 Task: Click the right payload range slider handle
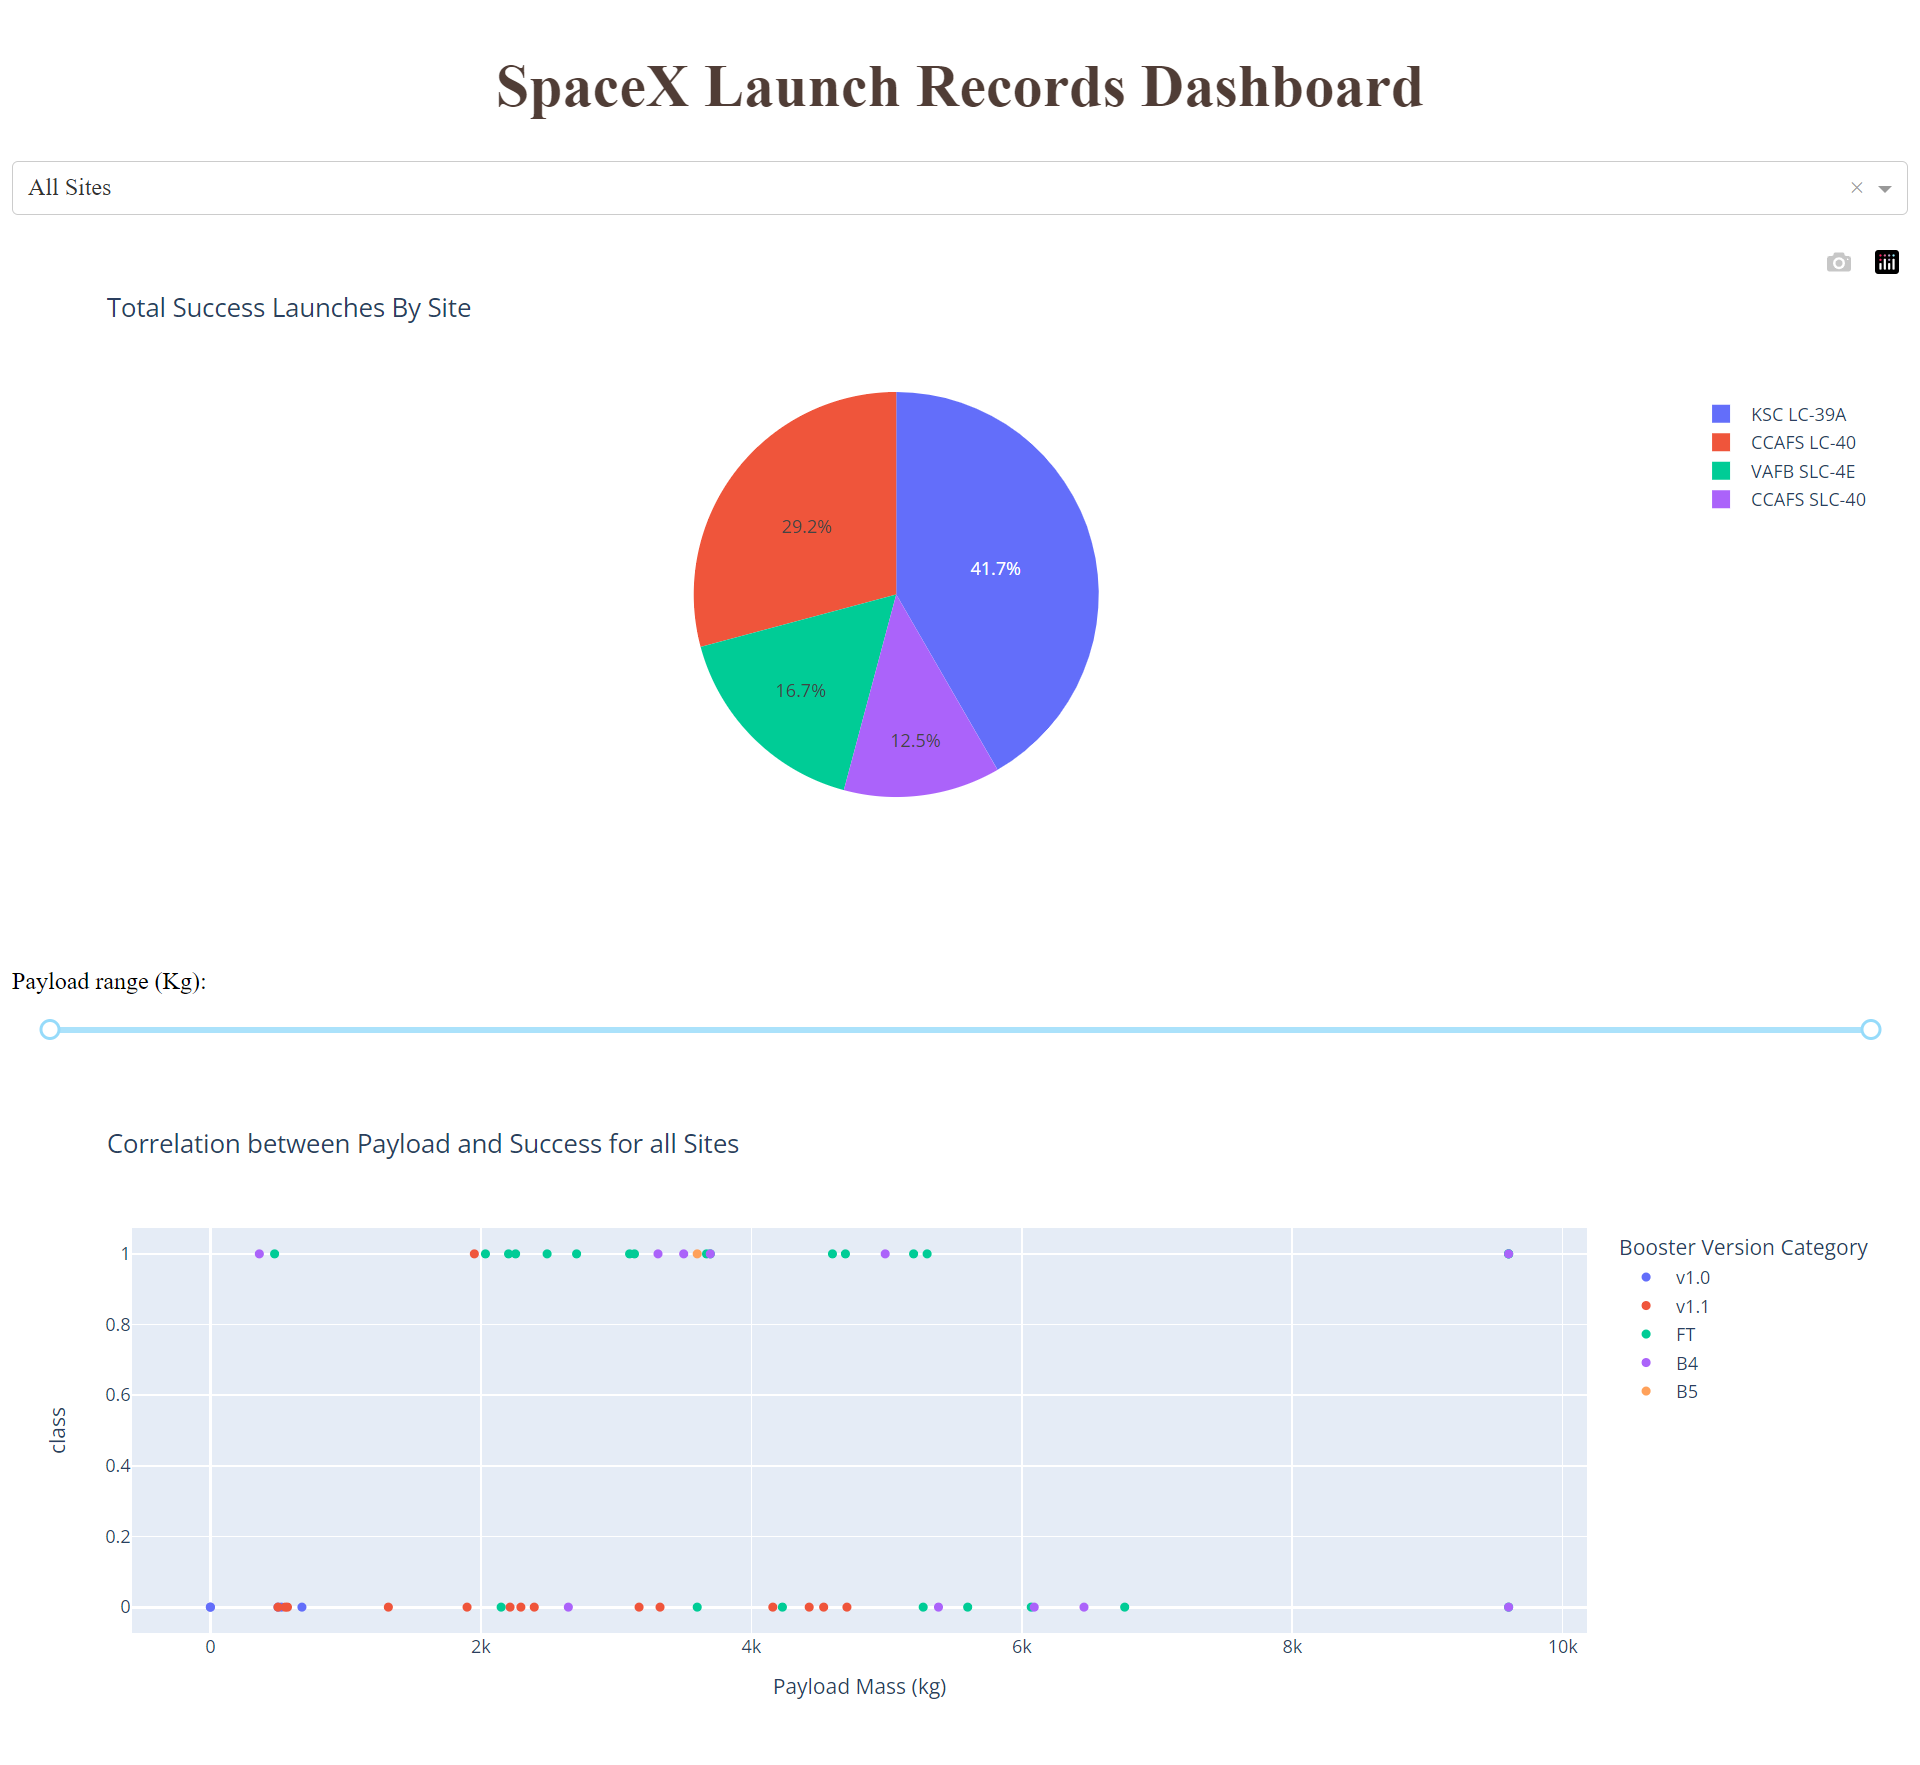coord(1871,1029)
